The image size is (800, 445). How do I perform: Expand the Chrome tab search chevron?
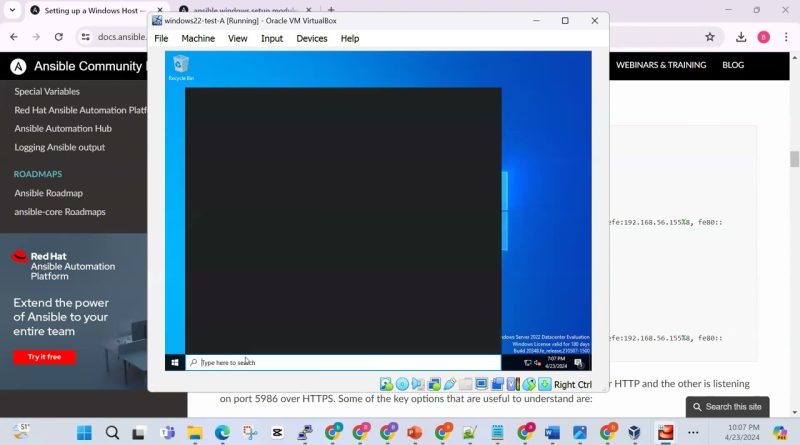click(x=12, y=10)
